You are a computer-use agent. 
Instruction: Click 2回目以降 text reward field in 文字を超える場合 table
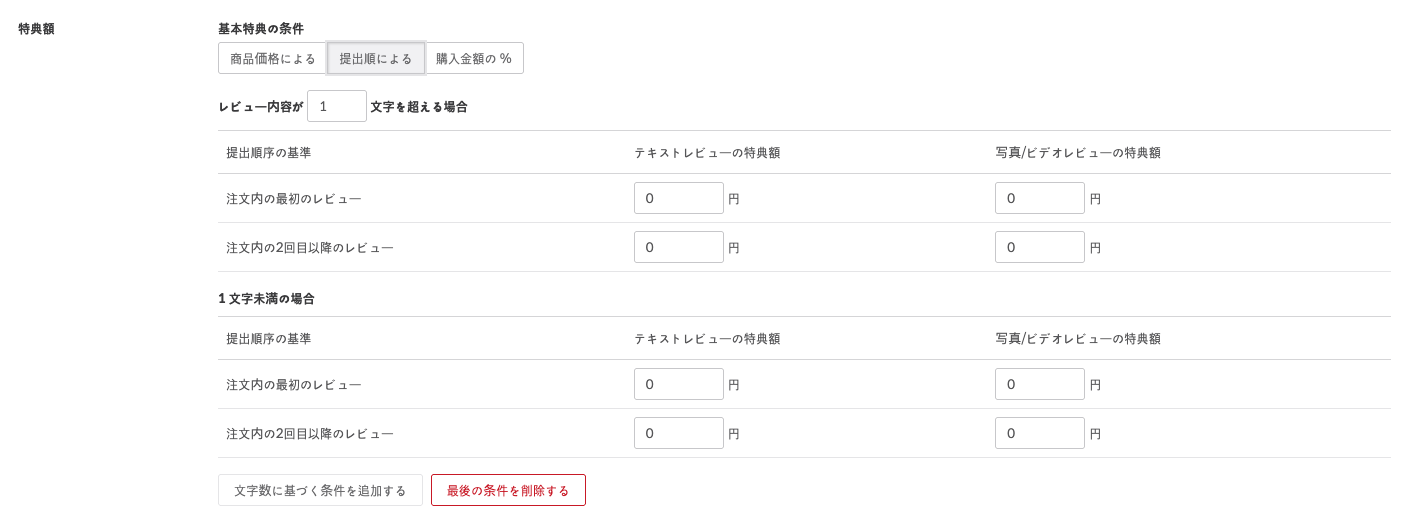coord(678,247)
